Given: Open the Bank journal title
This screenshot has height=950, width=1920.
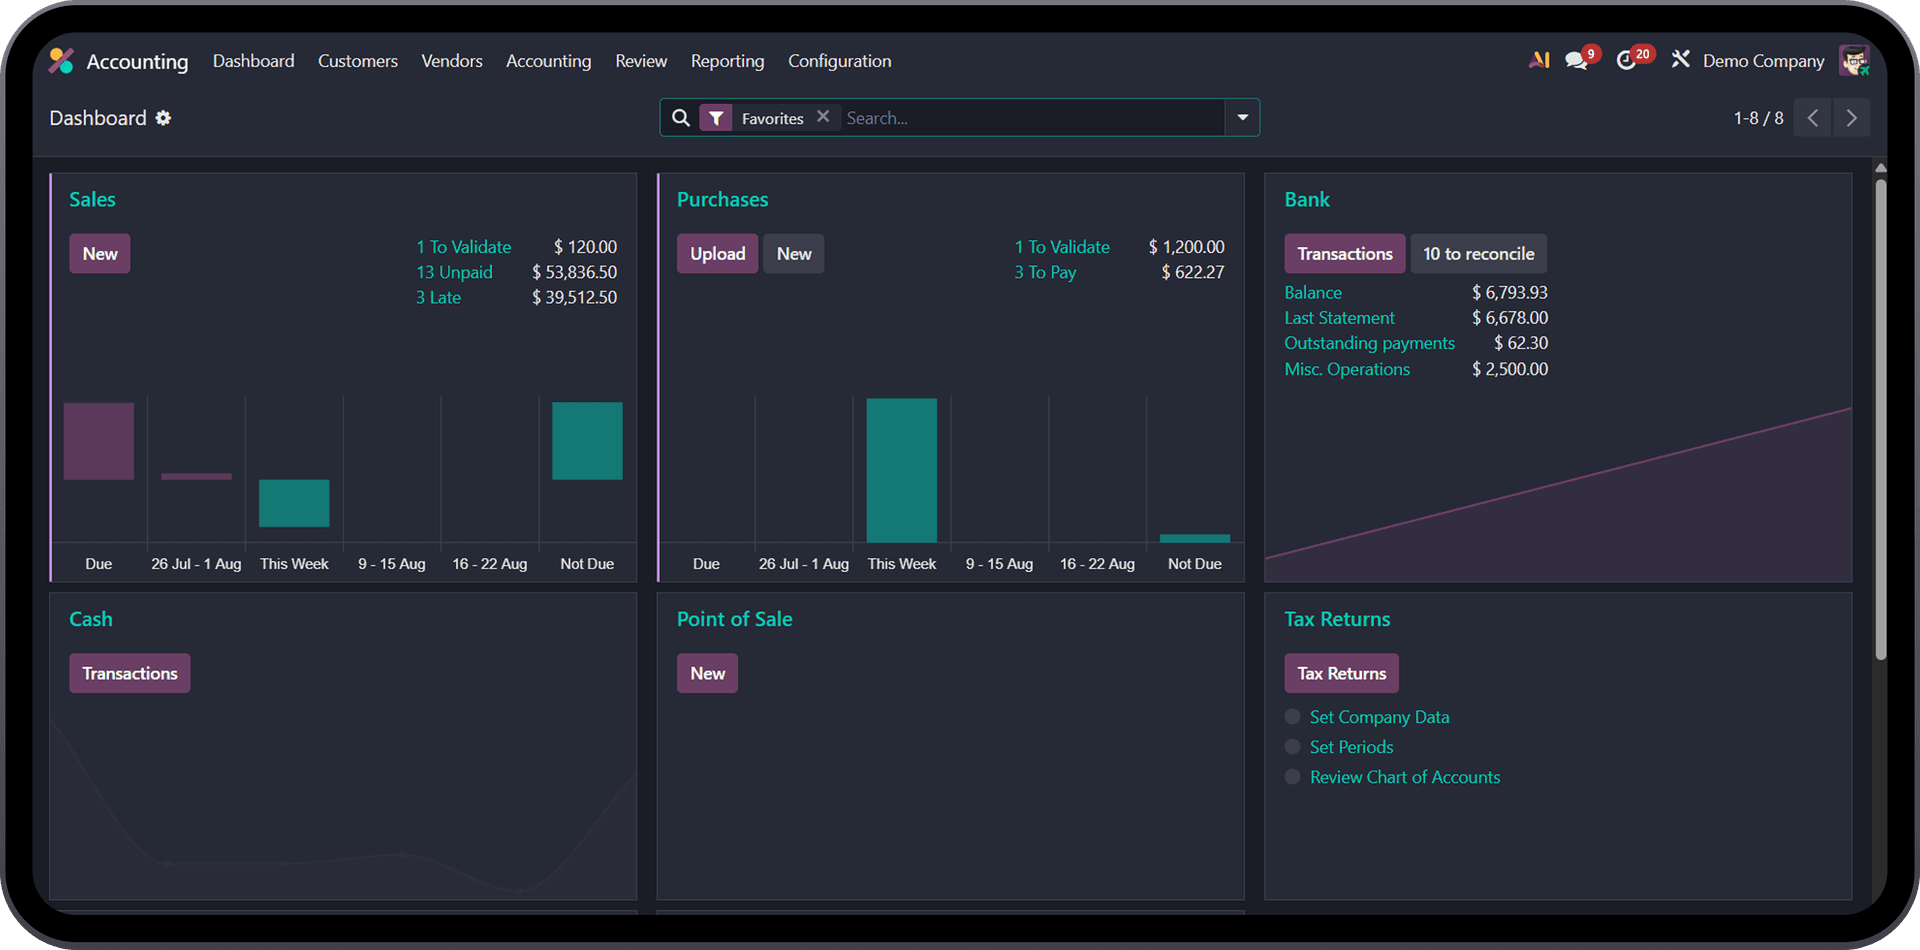Looking at the screenshot, I should pos(1307,199).
